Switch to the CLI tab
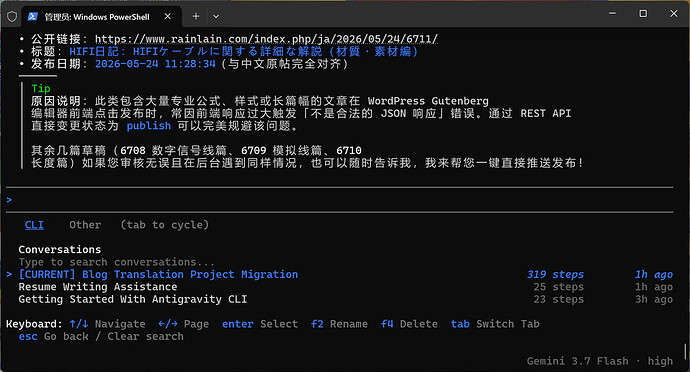This screenshot has width=690, height=372. point(34,225)
